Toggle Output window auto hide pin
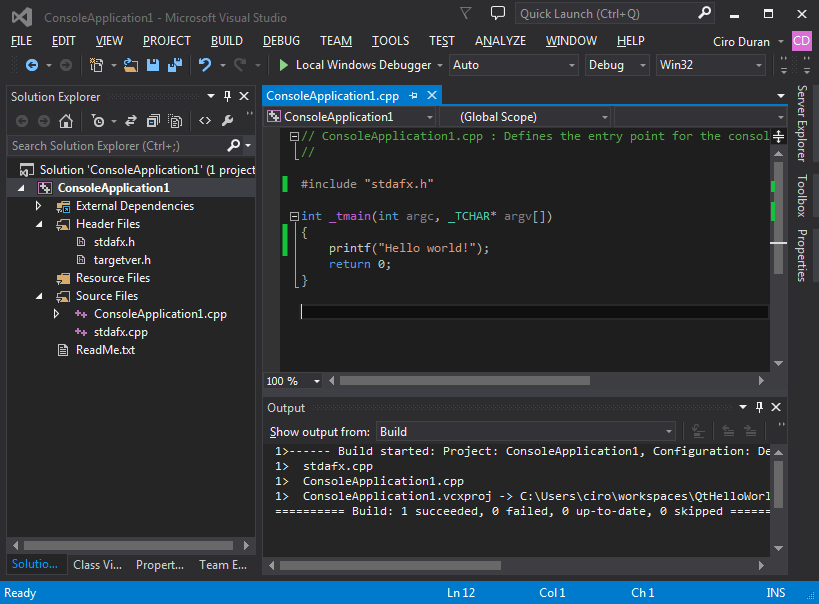Screen dimensions: 819x604 coord(759,407)
